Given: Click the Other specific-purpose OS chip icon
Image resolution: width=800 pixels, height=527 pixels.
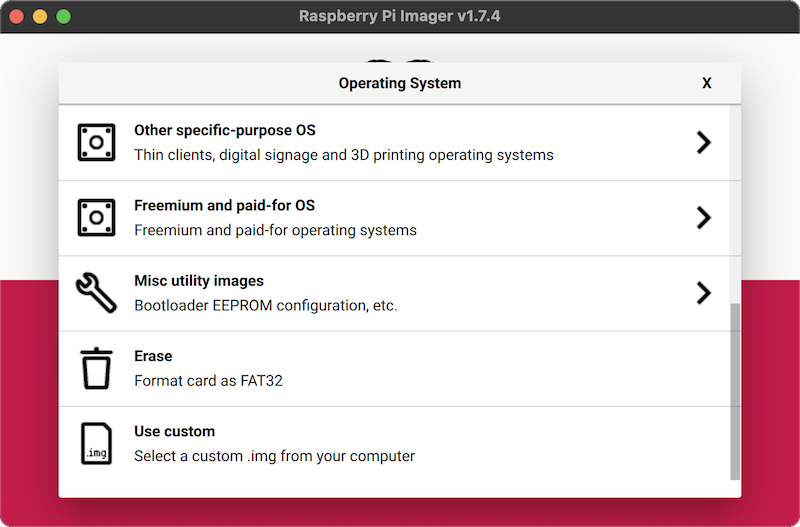Looking at the screenshot, I should pos(96,143).
